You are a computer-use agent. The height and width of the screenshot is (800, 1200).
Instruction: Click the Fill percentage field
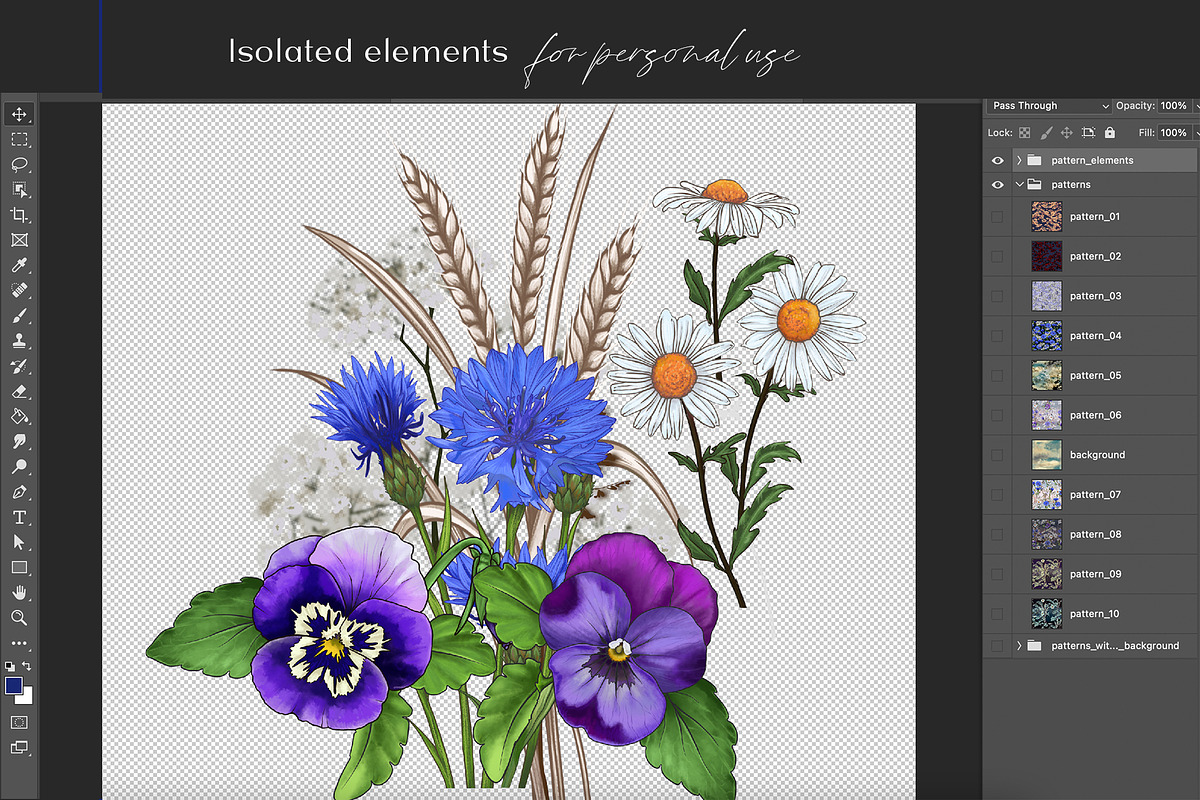[x=1174, y=132]
